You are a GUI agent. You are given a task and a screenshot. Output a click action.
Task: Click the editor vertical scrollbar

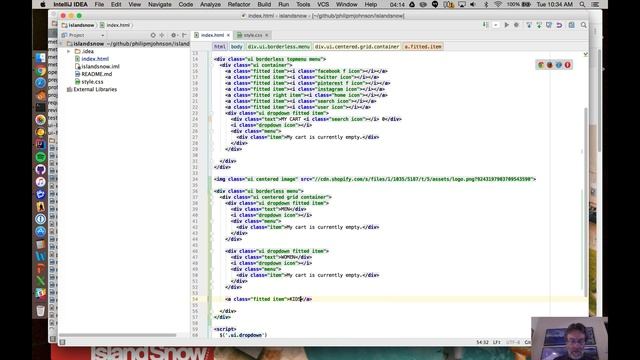point(586,202)
